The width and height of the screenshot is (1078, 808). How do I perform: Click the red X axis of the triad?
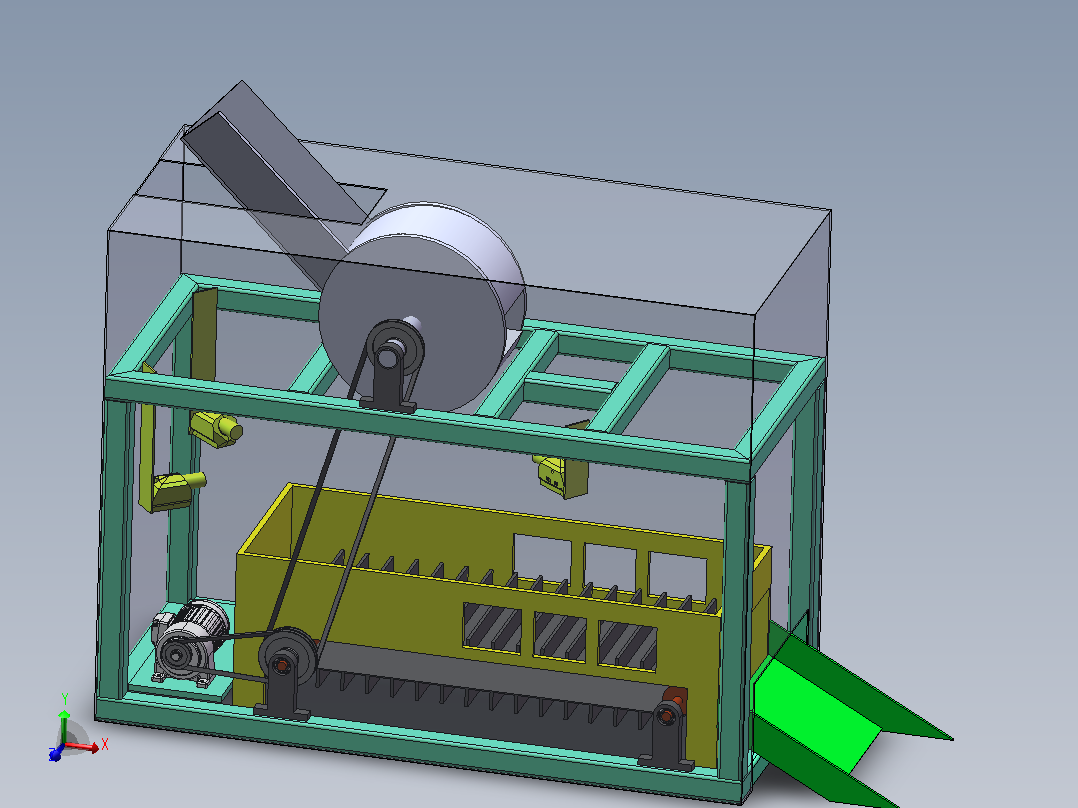click(82, 745)
